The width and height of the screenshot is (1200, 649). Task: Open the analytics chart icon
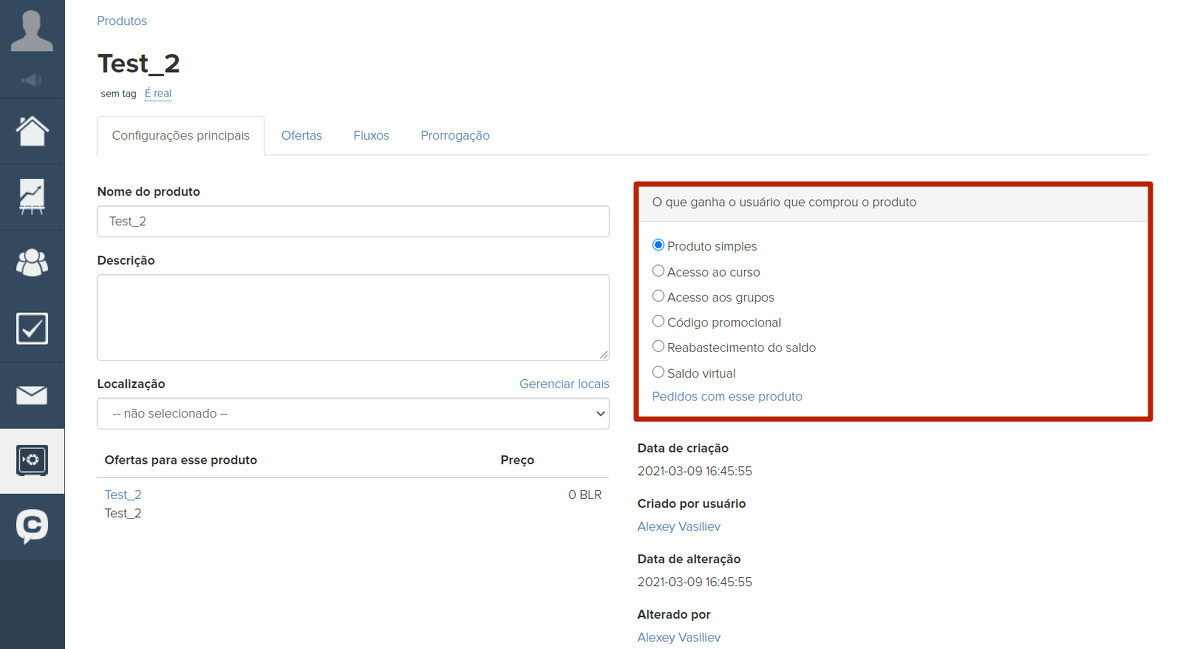coord(32,196)
